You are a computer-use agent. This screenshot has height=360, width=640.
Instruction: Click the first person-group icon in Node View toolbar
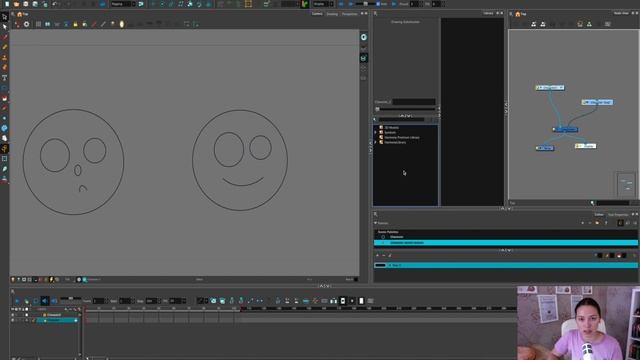(533, 24)
